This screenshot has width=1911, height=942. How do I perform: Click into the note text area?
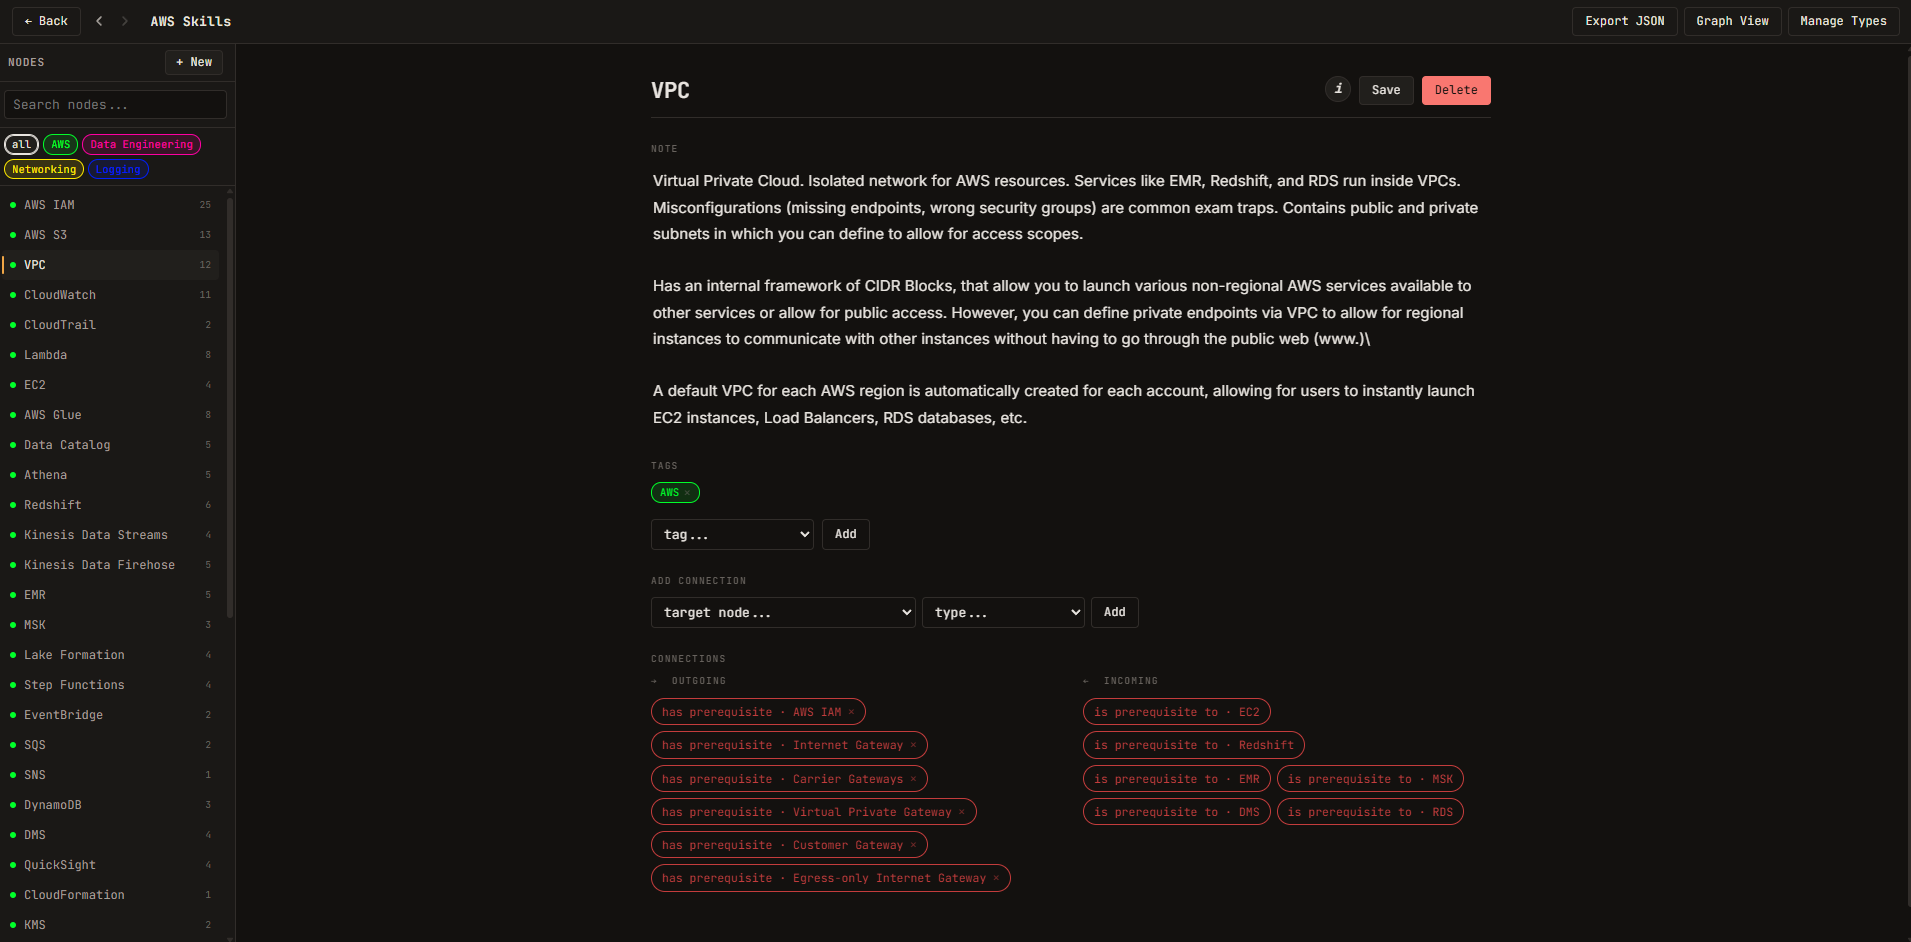(x=1070, y=299)
